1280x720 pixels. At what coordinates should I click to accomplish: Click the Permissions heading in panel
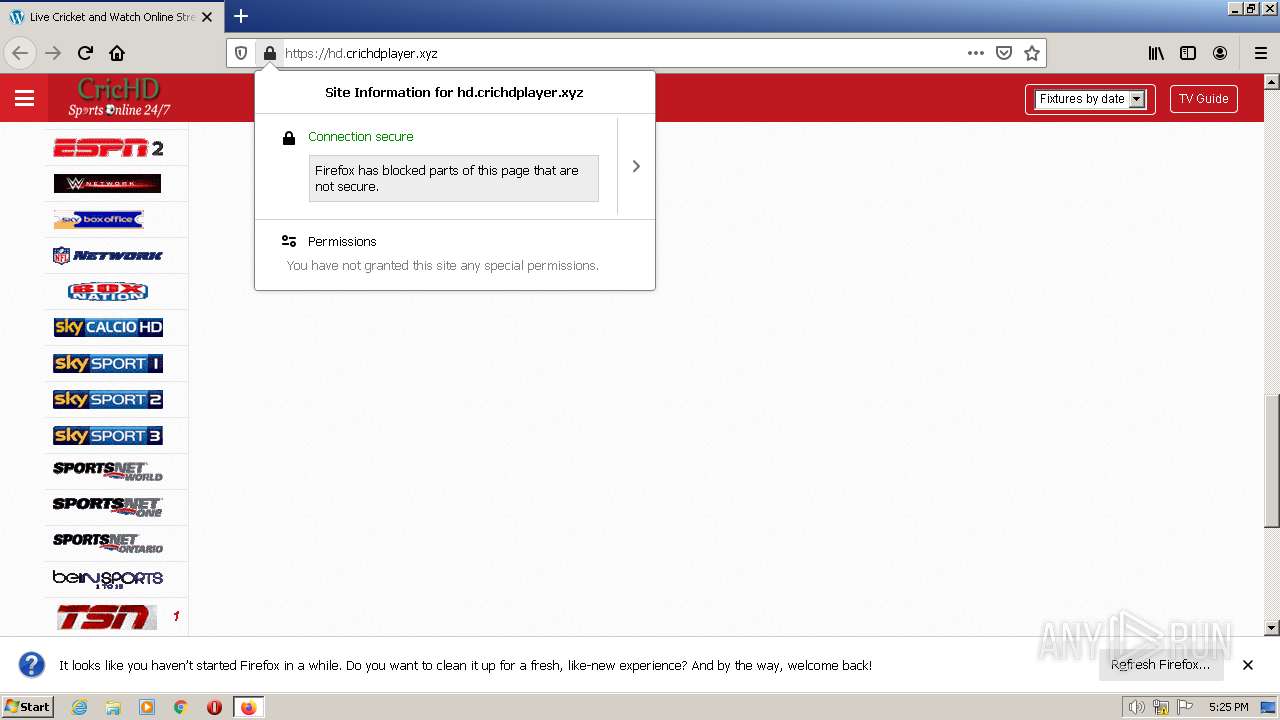coord(342,242)
